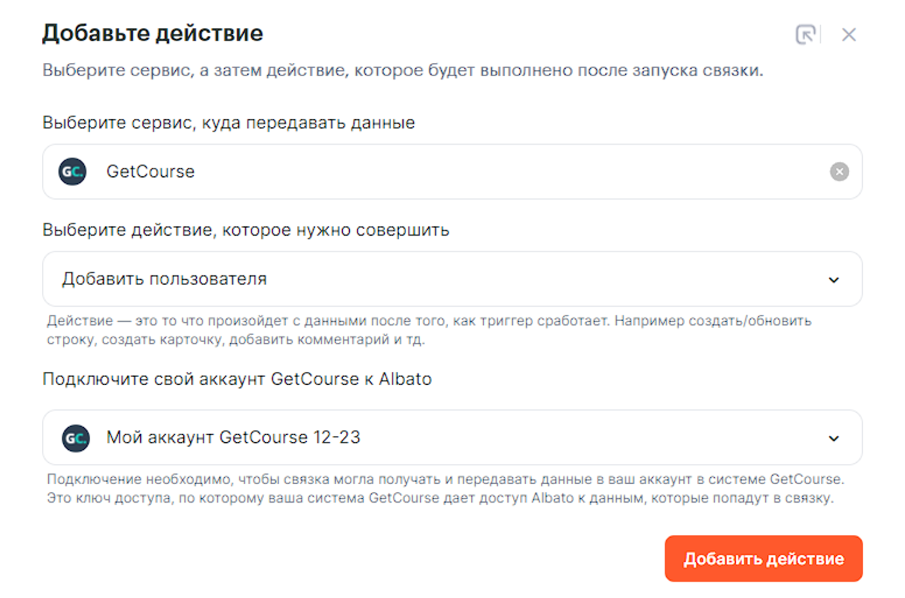
Task: Expand the action list chevron arrow
Action: (x=834, y=280)
